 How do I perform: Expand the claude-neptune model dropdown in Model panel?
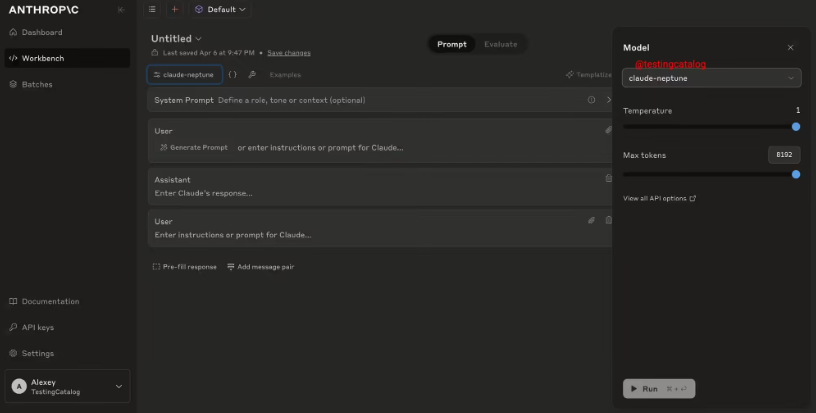click(x=711, y=78)
